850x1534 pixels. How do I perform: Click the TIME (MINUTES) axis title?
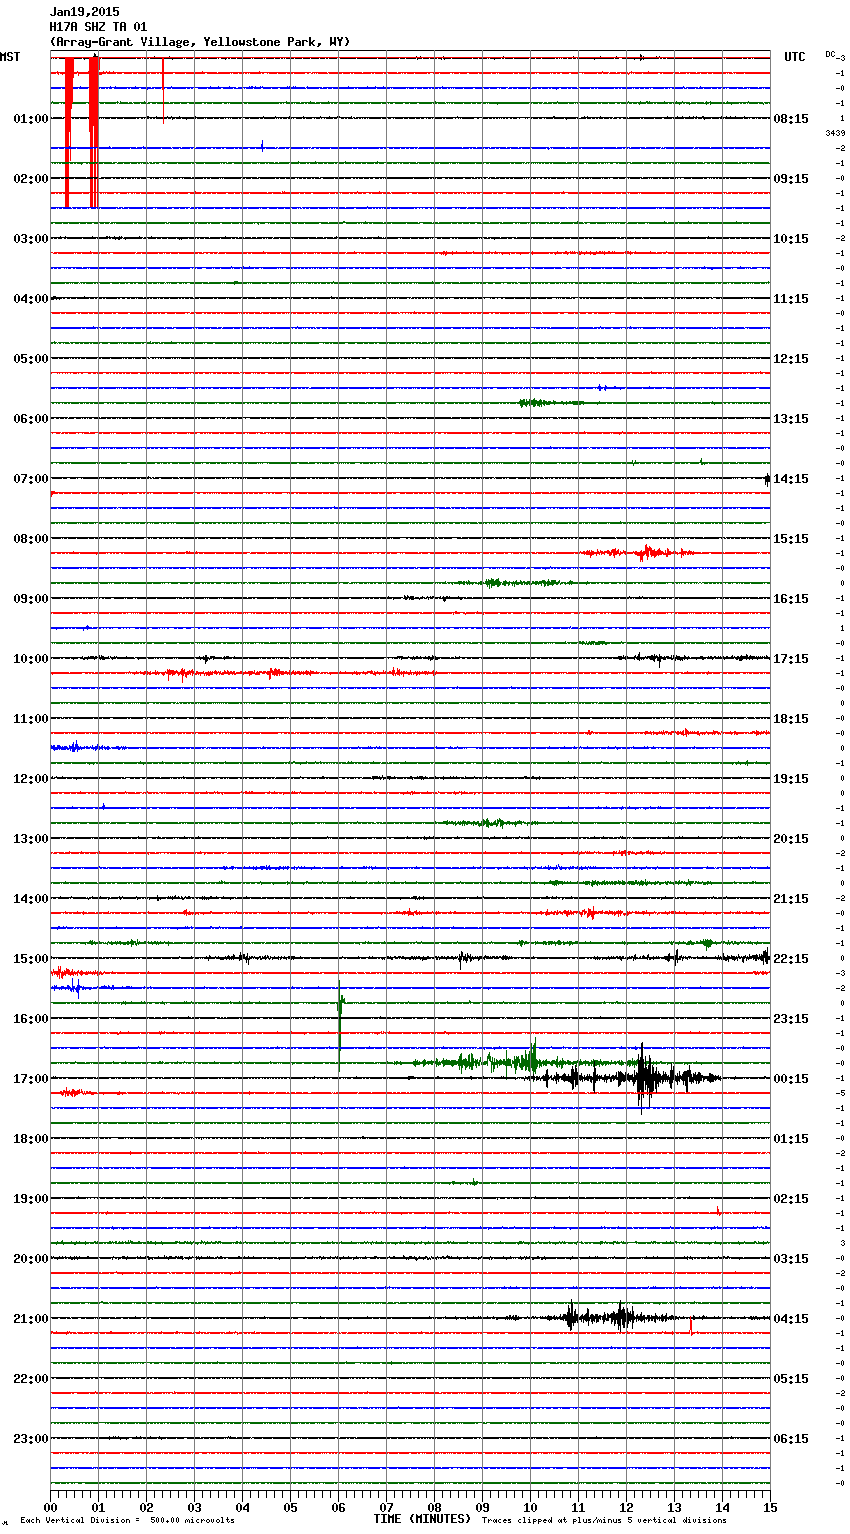tap(422, 1519)
